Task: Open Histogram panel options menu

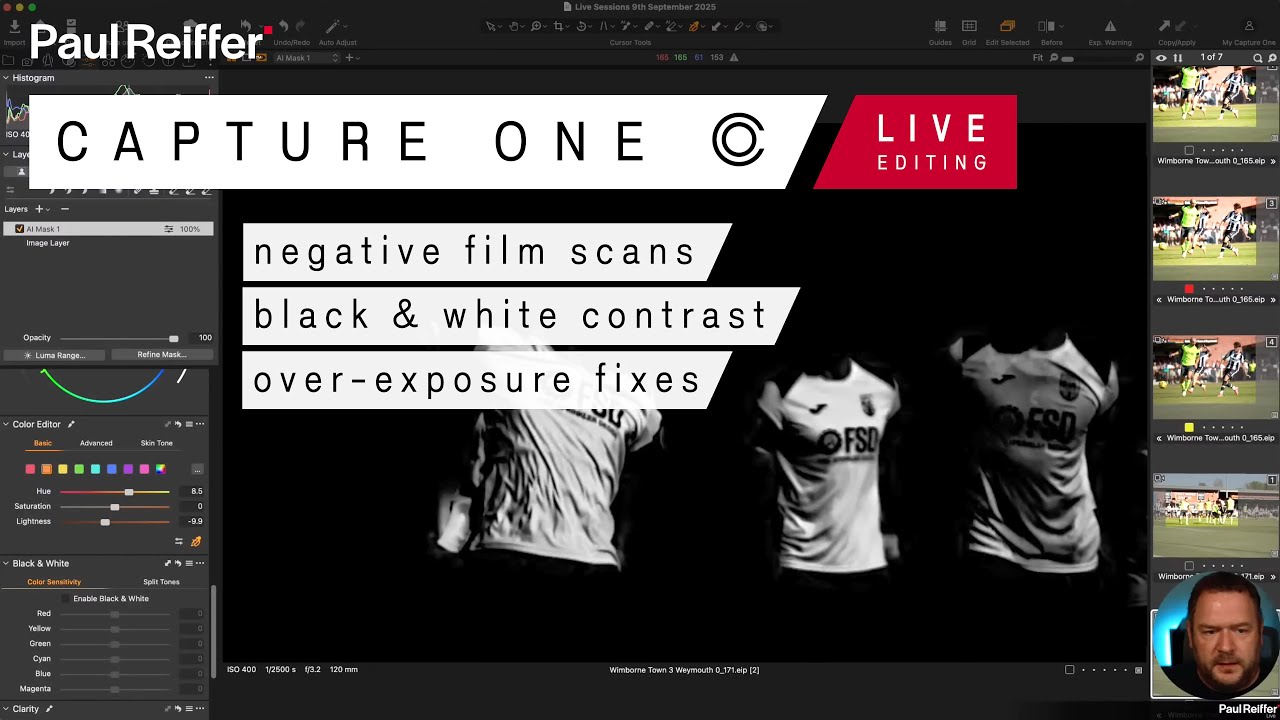Action: coord(209,77)
